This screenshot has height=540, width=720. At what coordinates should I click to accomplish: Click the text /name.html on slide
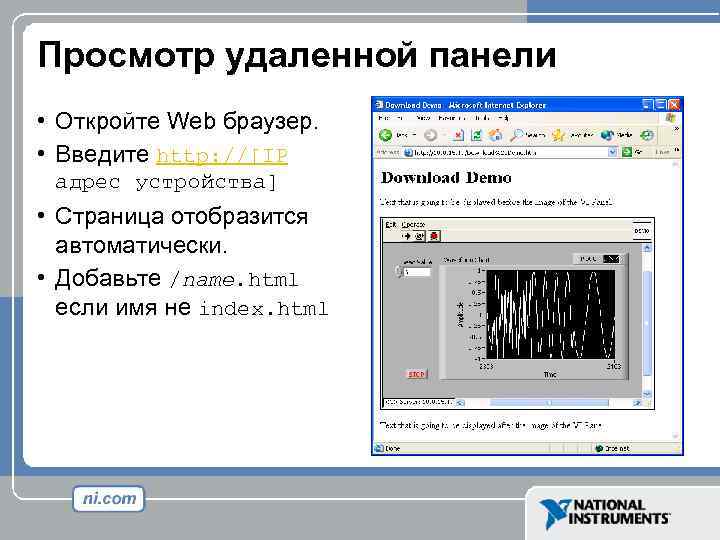pyautogui.click(x=234, y=279)
